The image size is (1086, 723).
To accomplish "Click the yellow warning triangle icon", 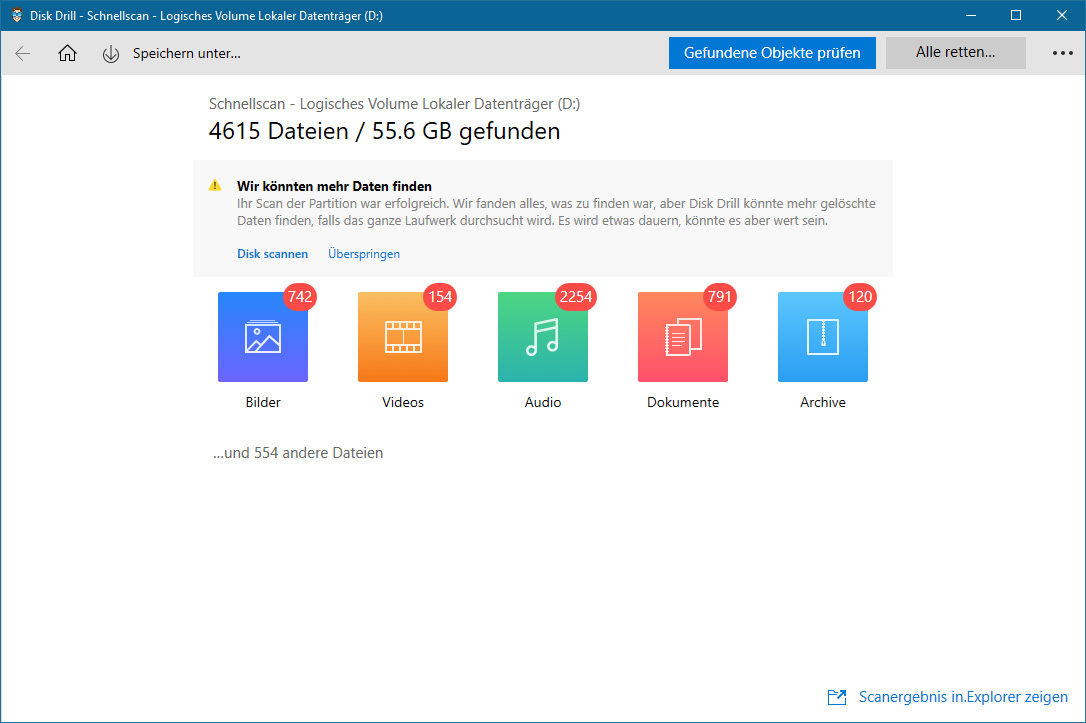I will click(x=215, y=186).
